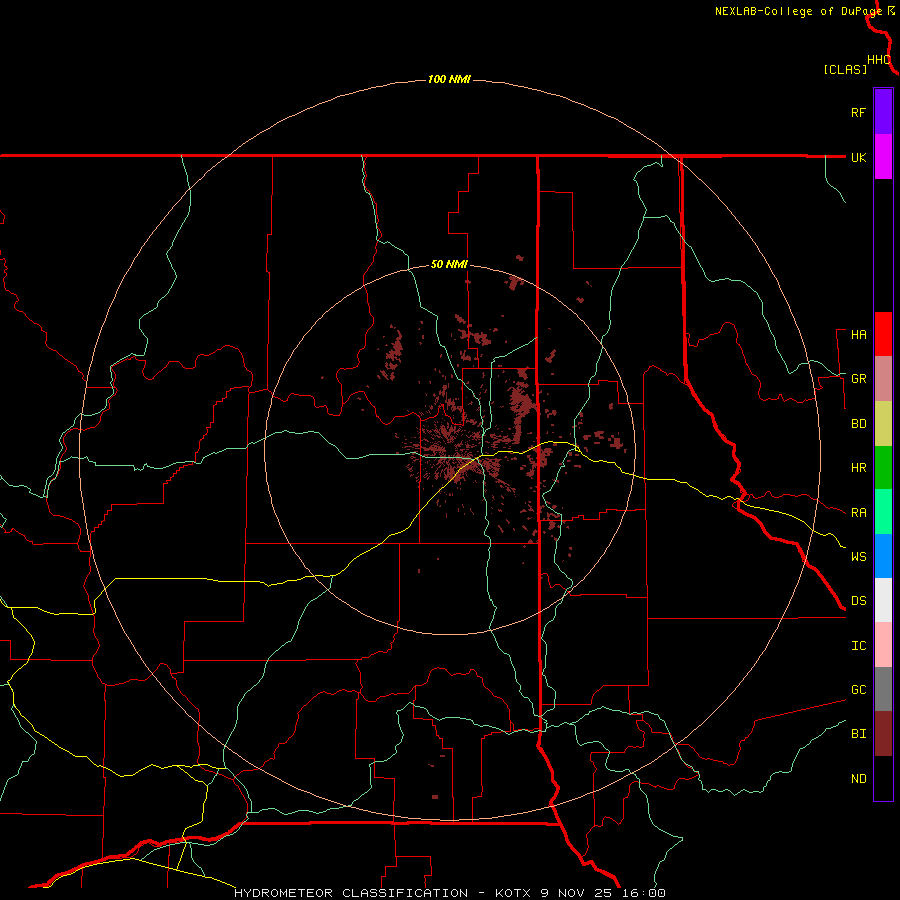
Task: Click the Hydrometeor Classification KOTX caption
Action: [x=449, y=893]
